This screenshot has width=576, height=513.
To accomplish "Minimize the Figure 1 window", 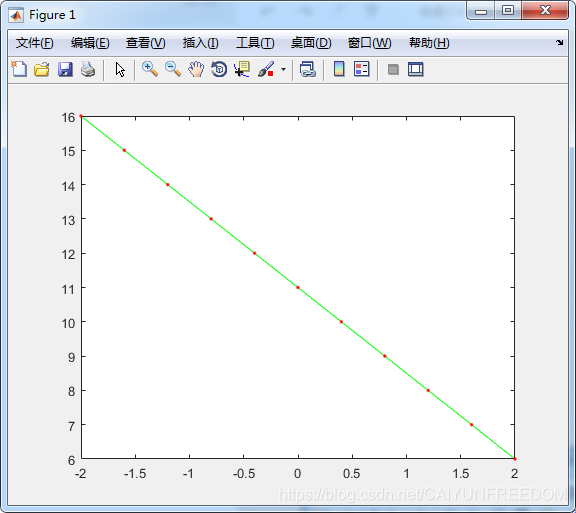I will tap(480, 11).
